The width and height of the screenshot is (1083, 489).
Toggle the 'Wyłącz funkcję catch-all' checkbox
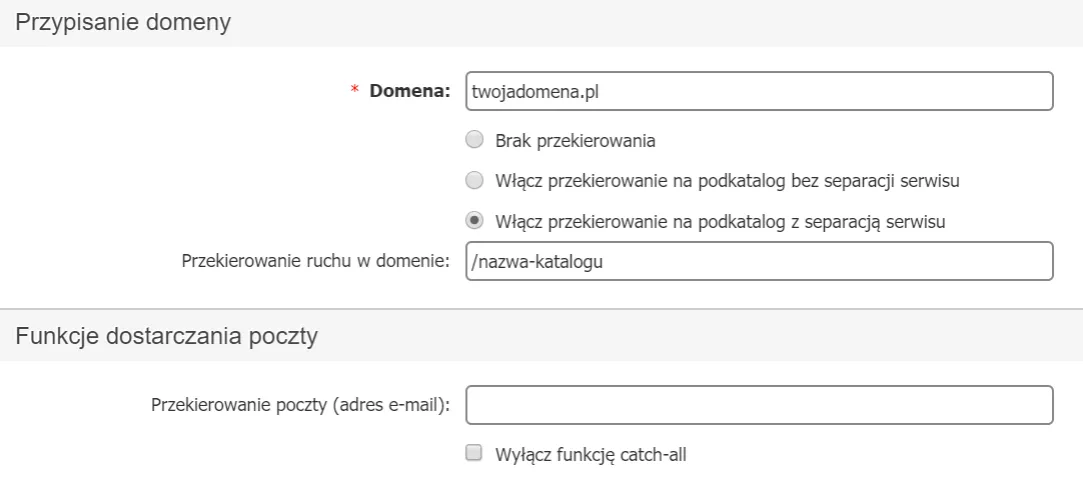[x=474, y=453]
